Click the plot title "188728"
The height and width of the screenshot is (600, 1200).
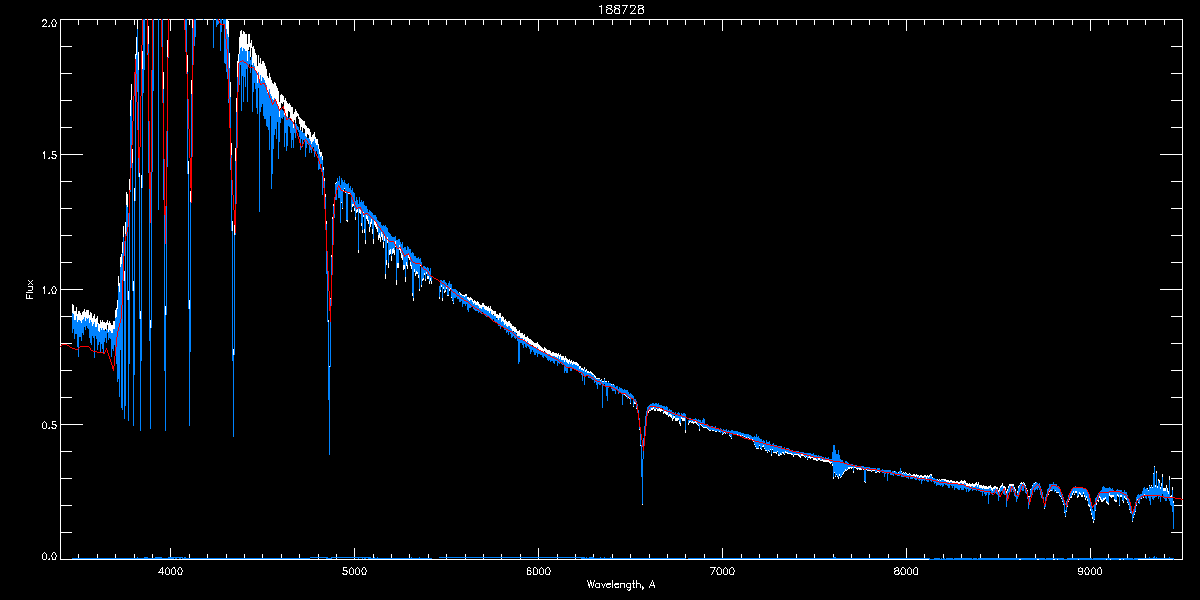pos(620,9)
